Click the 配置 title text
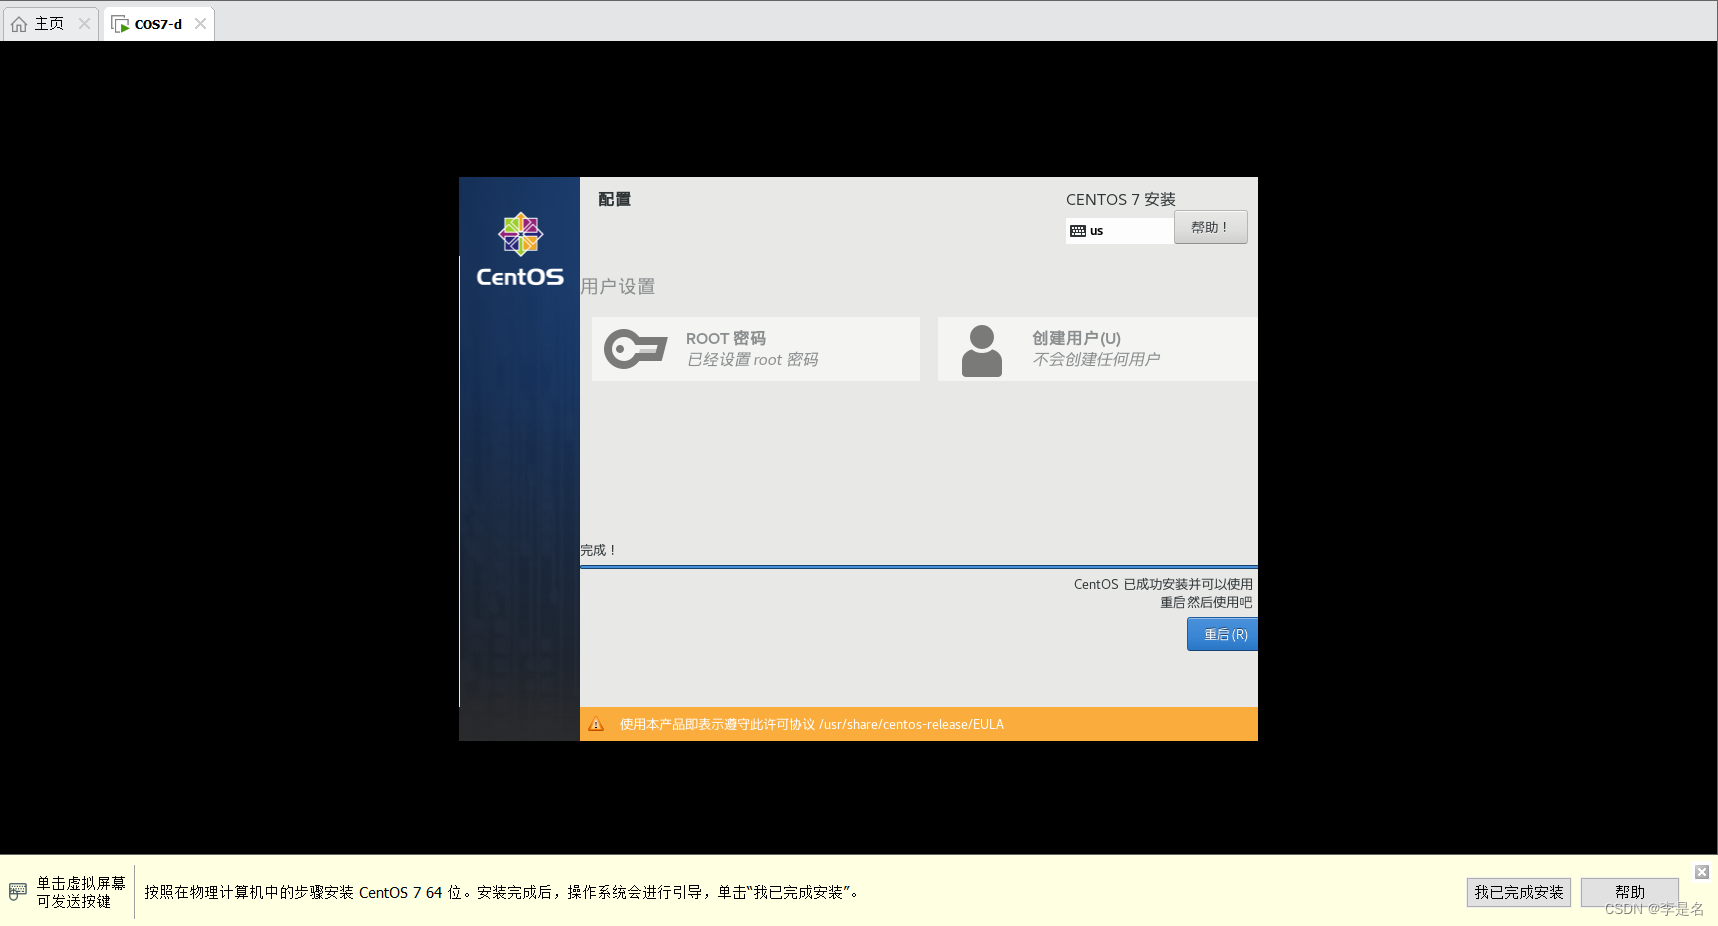Screen dimensions: 1718x926 pos(614,199)
